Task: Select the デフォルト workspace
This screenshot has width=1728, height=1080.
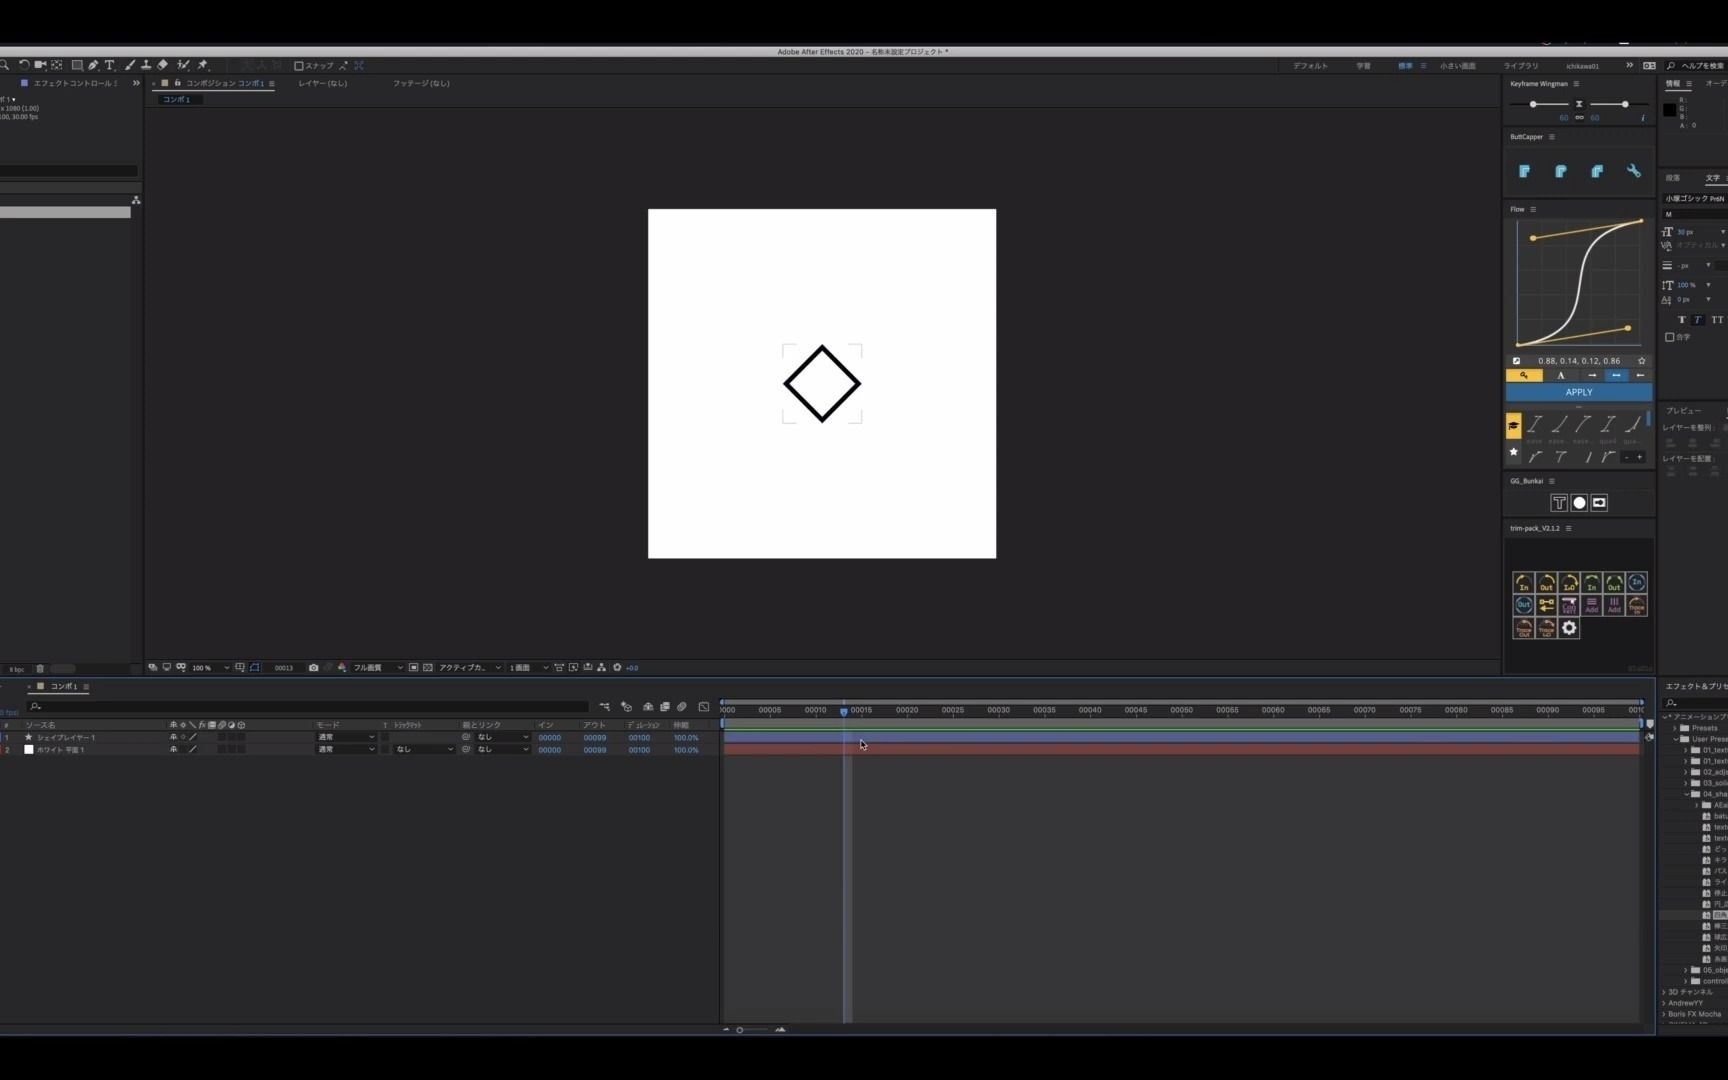Action: point(1310,66)
